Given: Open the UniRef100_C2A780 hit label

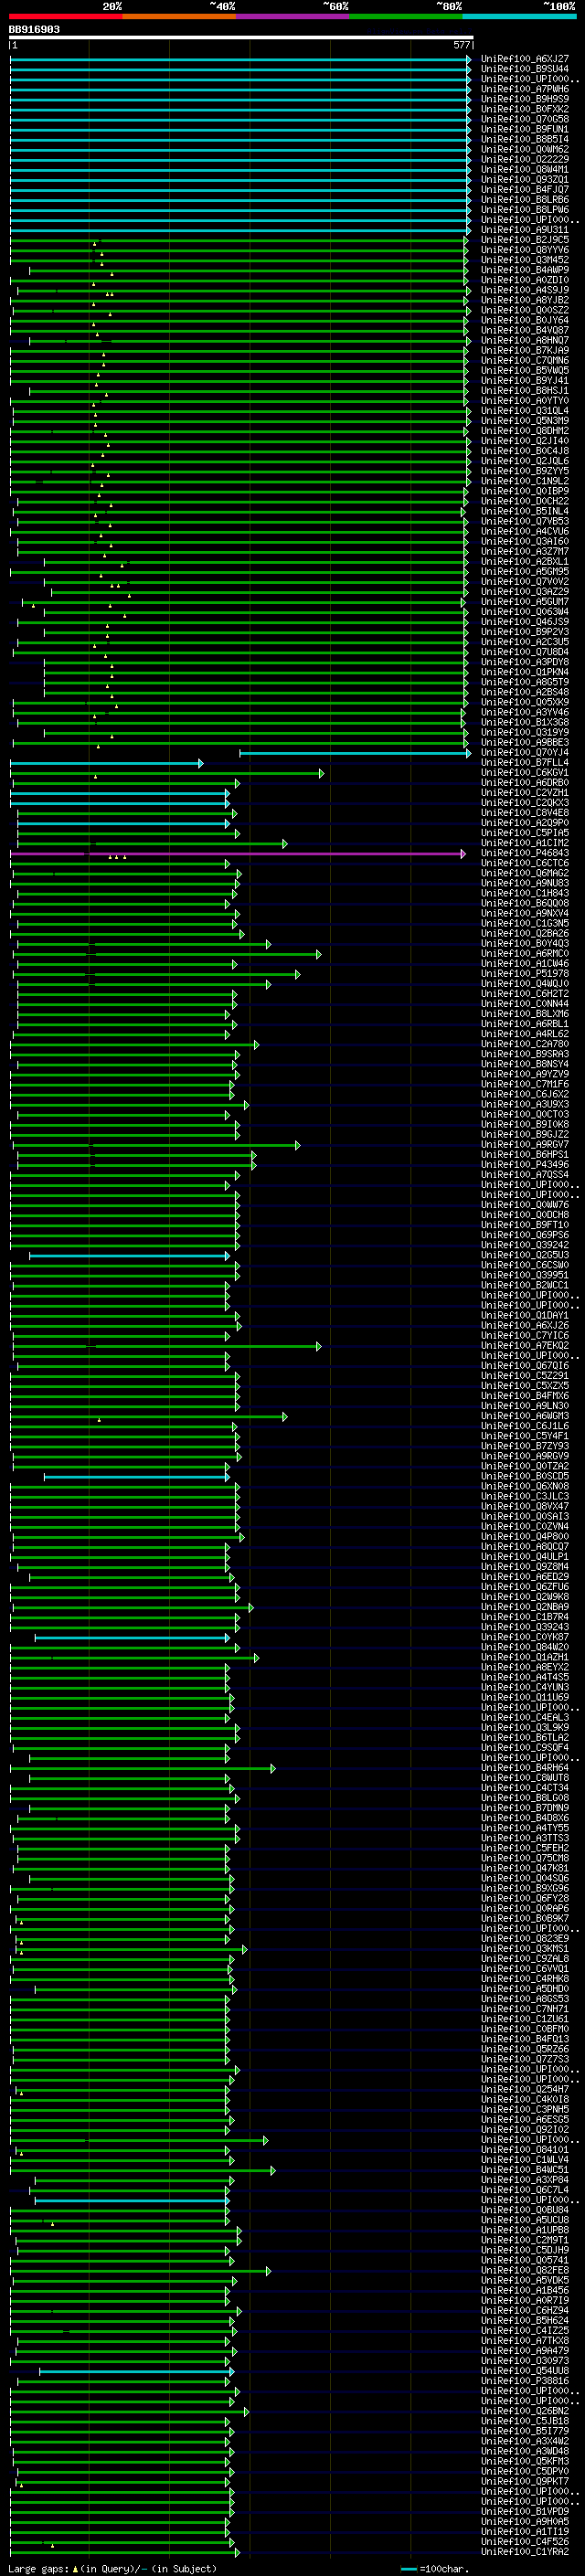Looking at the screenshot, I should pos(525,1044).
